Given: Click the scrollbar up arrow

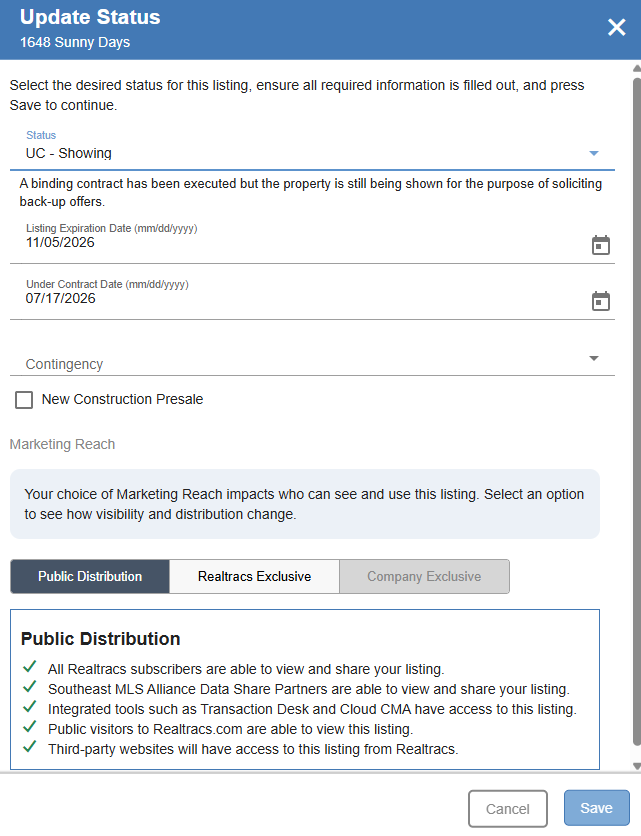Looking at the screenshot, I should point(637,68).
